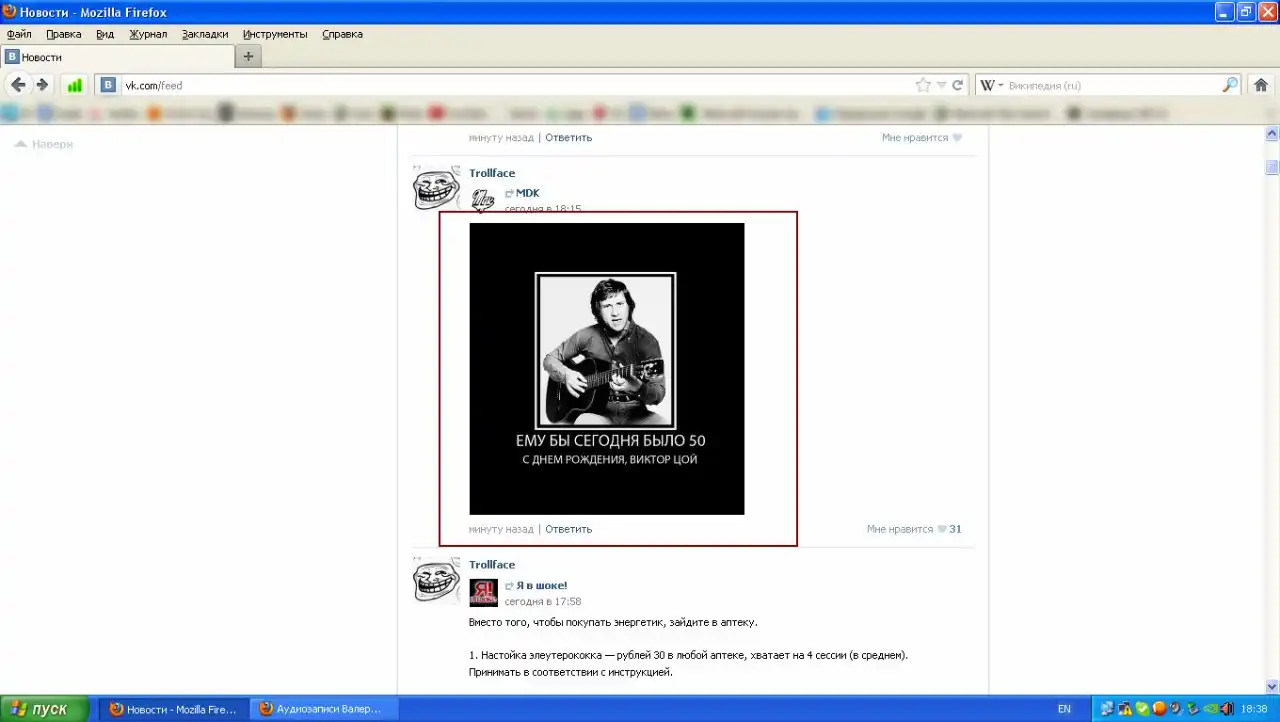Viewport: 1280px width, 722px height.
Task: Click the search magnifier icon
Action: tap(1230, 85)
